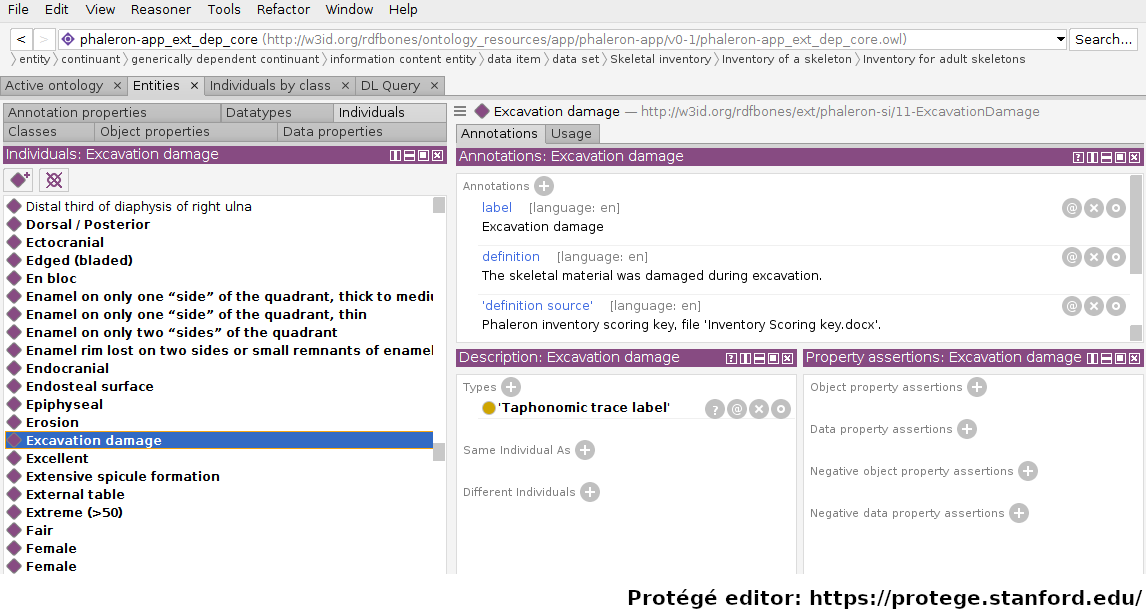Close the DL Query tab with its x
Image resolution: width=1146 pixels, height=612 pixels.
click(x=434, y=86)
